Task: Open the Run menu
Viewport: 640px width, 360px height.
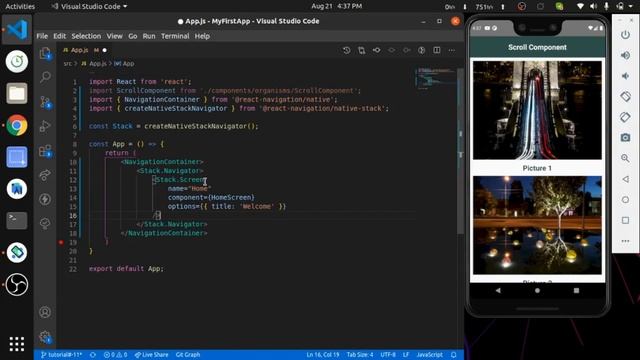Action: click(x=149, y=36)
